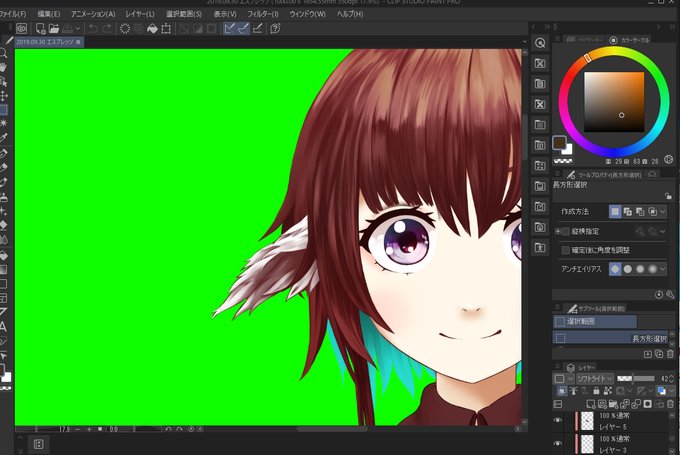Open the 縦横指定 aspect type dropdown arrow
Image resolution: width=680 pixels, height=455 pixels.
point(663,232)
